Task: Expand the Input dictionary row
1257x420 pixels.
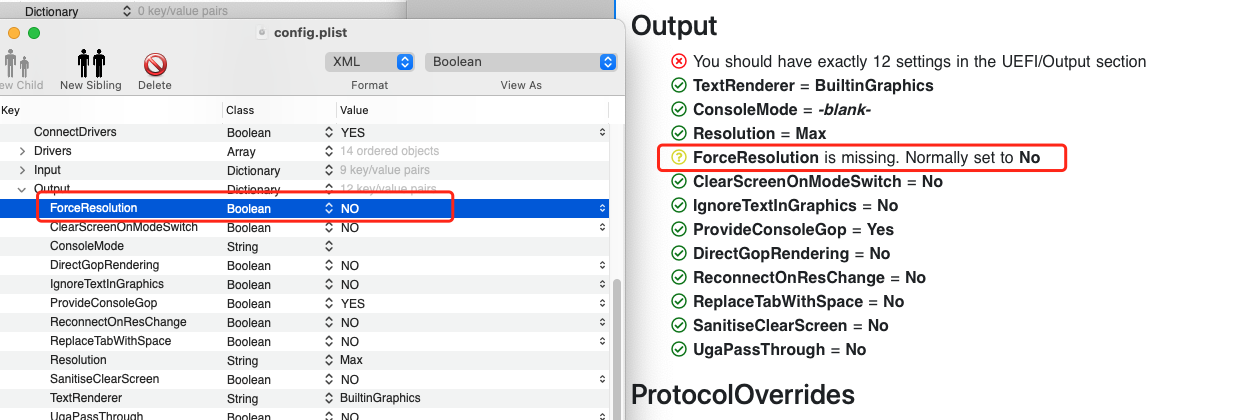Action: pyautogui.click(x=22, y=170)
